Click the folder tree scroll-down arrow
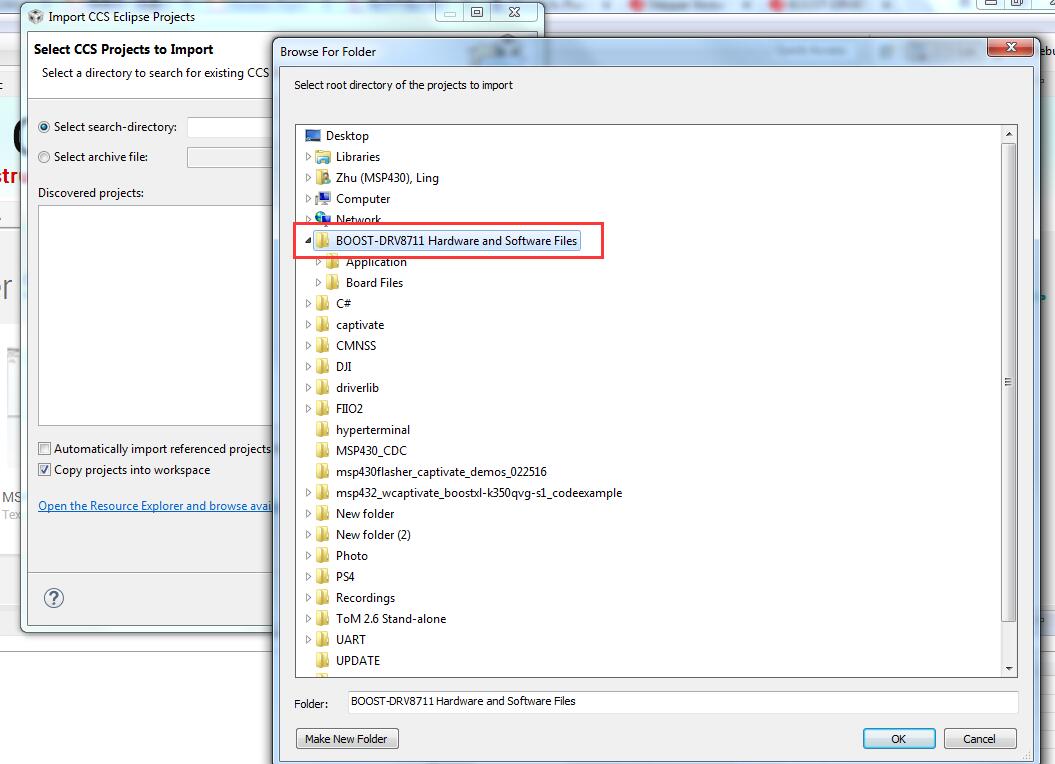Image resolution: width=1055 pixels, height=764 pixels. [1009, 668]
